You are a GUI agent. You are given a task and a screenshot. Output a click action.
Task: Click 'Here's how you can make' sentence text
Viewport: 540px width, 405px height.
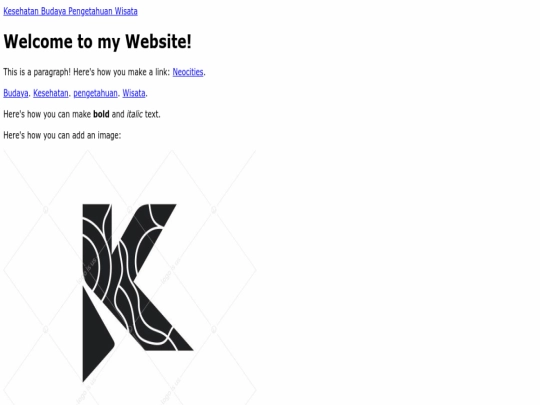47,114
